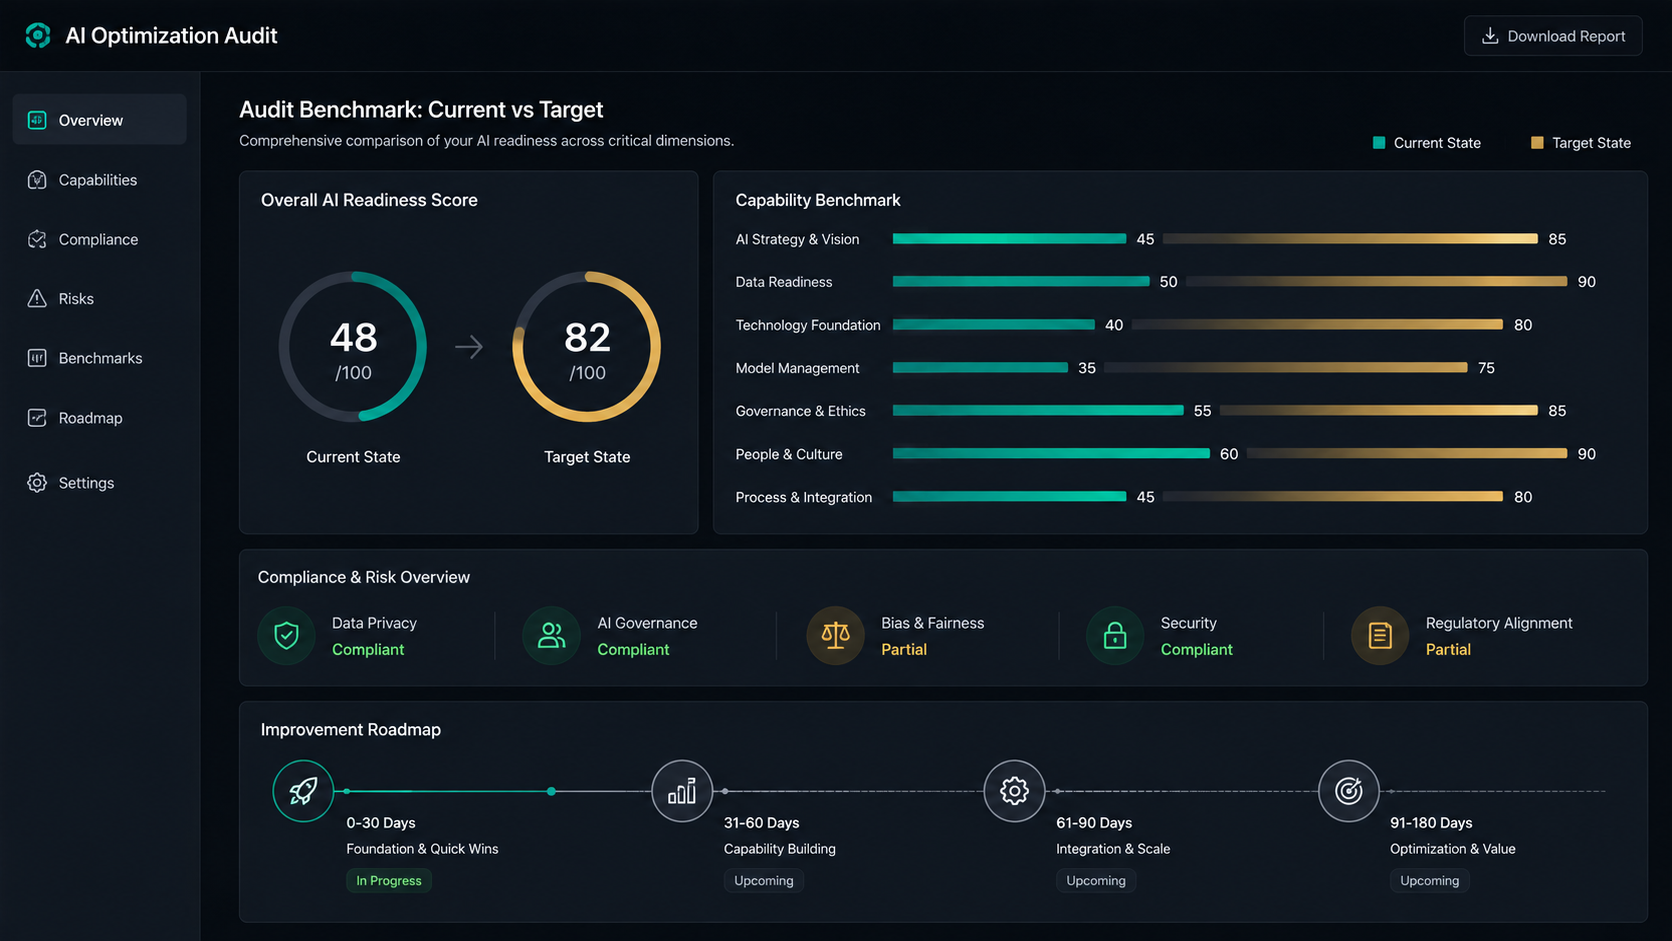Click the Capability Benchmark heading

click(x=818, y=200)
